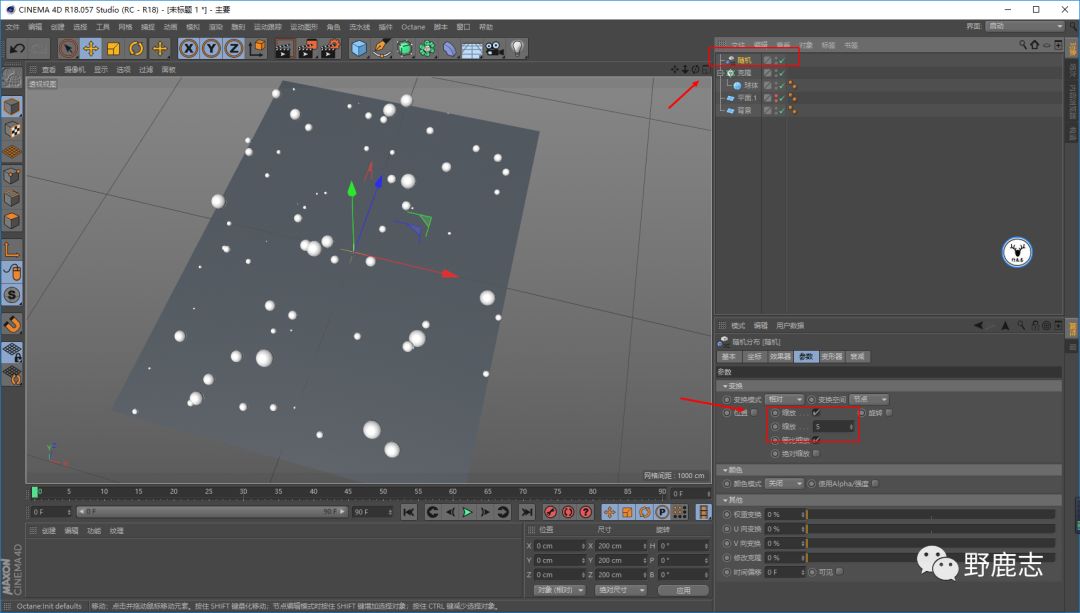Open the 变换模式 dropdown showing 相对
1080x613 pixels.
[784, 399]
